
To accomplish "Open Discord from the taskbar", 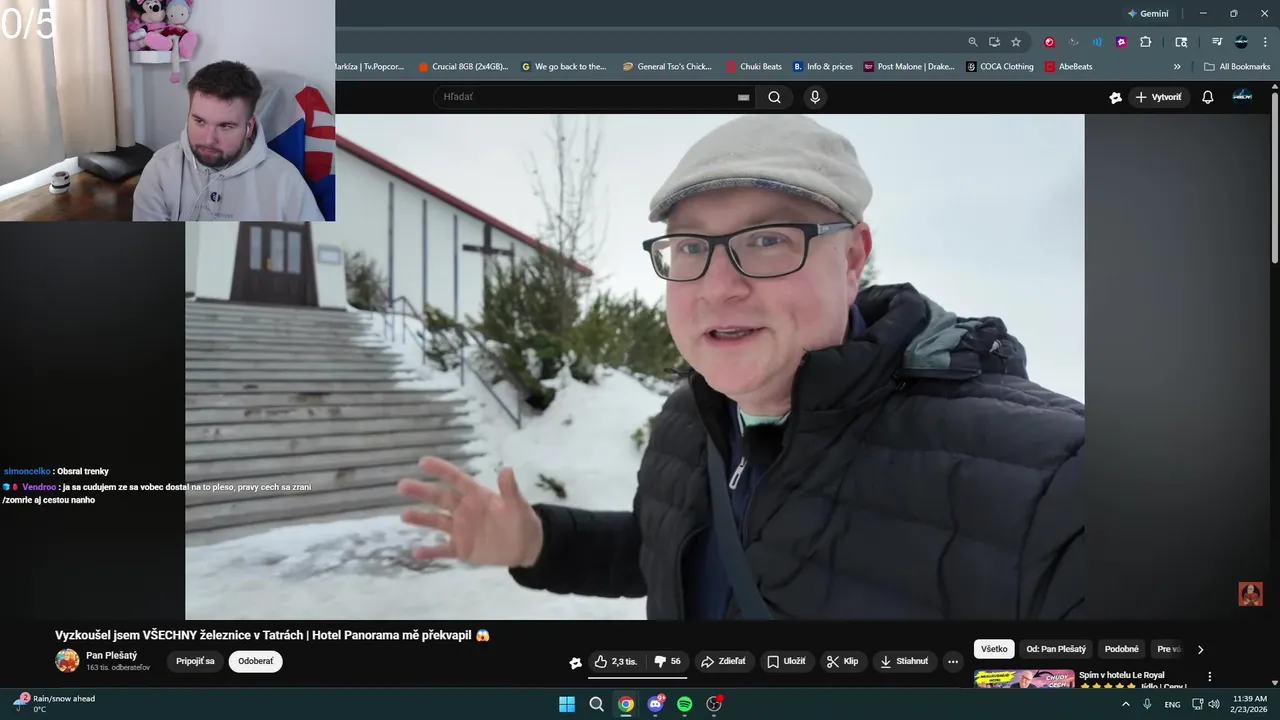I will point(655,704).
